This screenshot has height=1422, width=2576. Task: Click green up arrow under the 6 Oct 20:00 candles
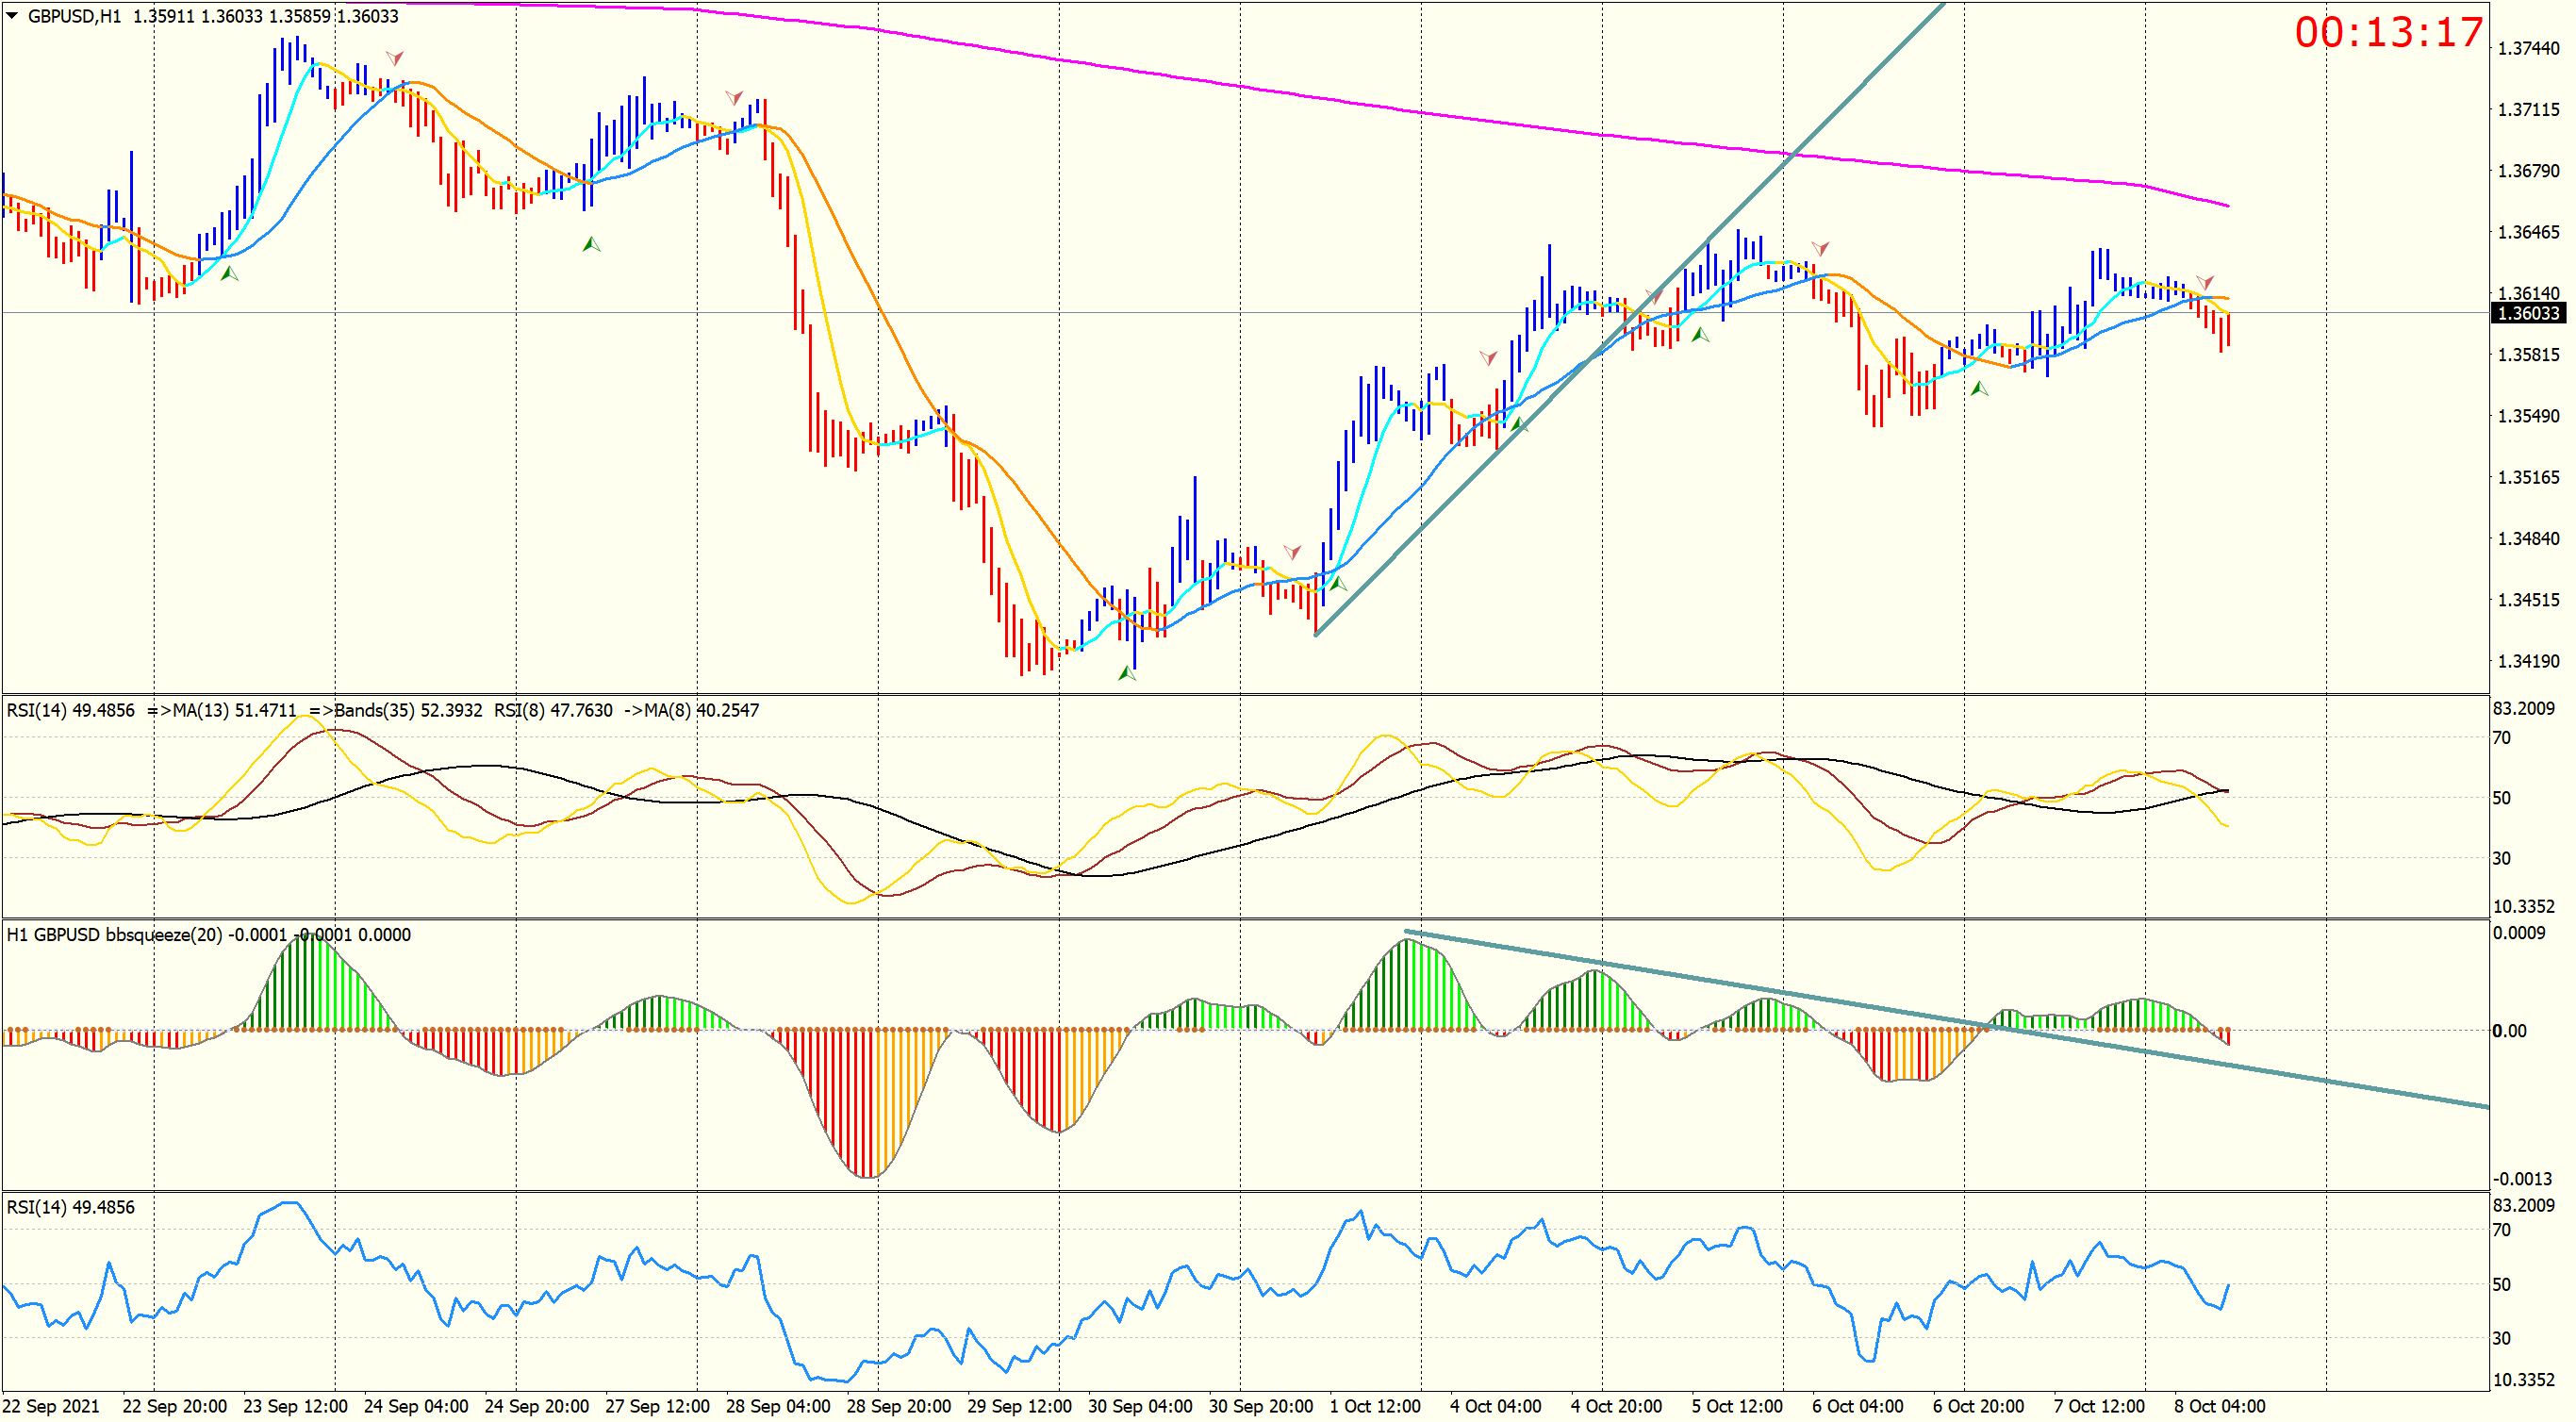tap(1979, 388)
